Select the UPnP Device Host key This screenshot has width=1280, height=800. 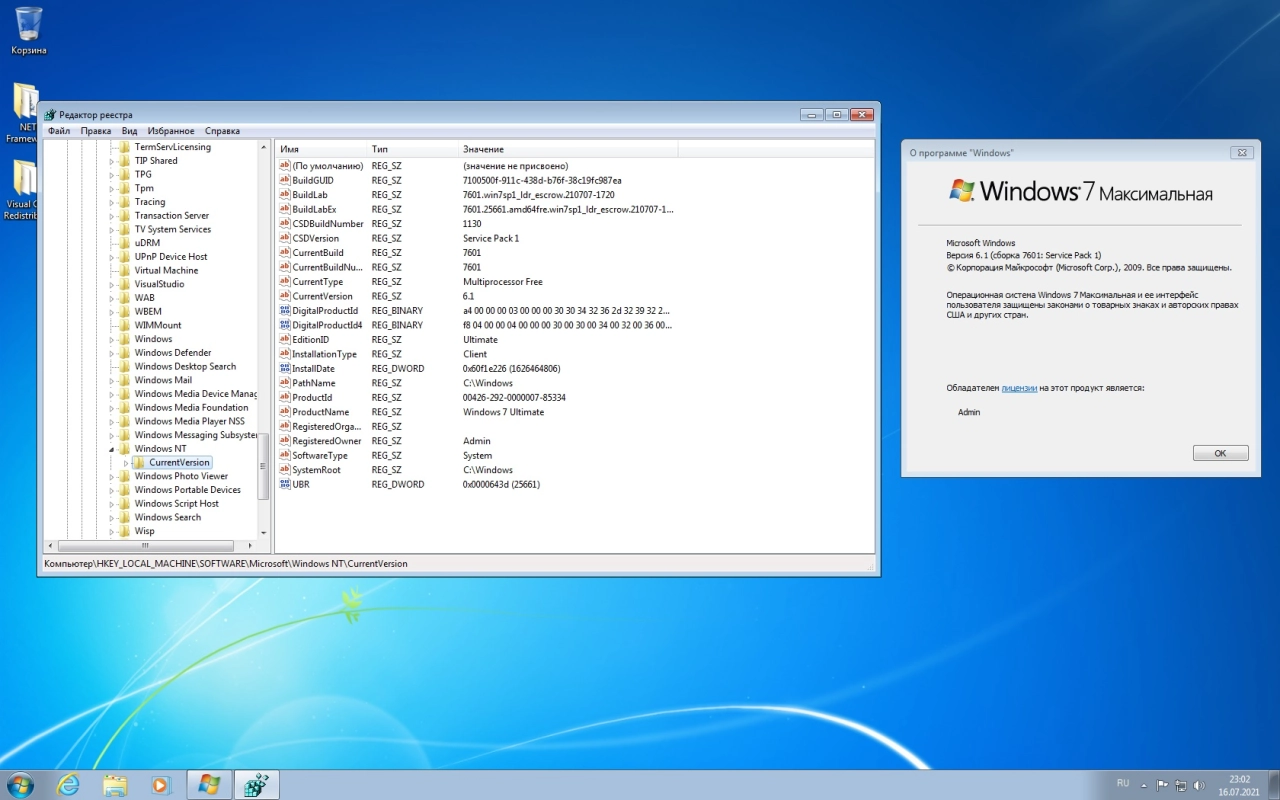171,256
